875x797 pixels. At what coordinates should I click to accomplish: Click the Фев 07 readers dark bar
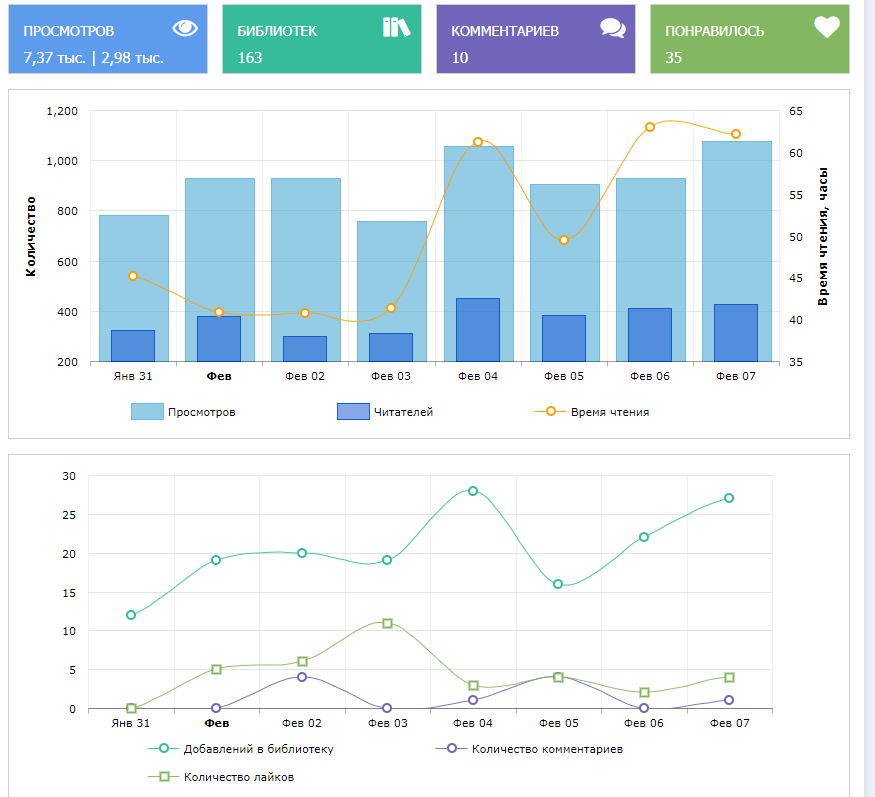pos(736,333)
